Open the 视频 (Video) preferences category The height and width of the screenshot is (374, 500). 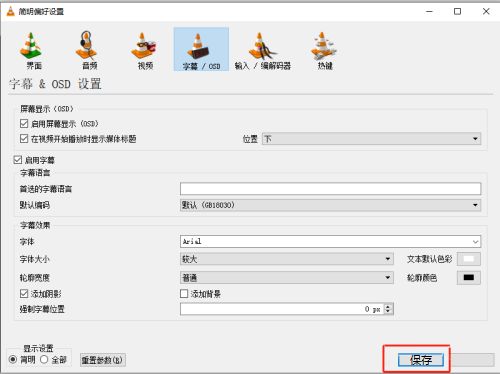click(145, 50)
